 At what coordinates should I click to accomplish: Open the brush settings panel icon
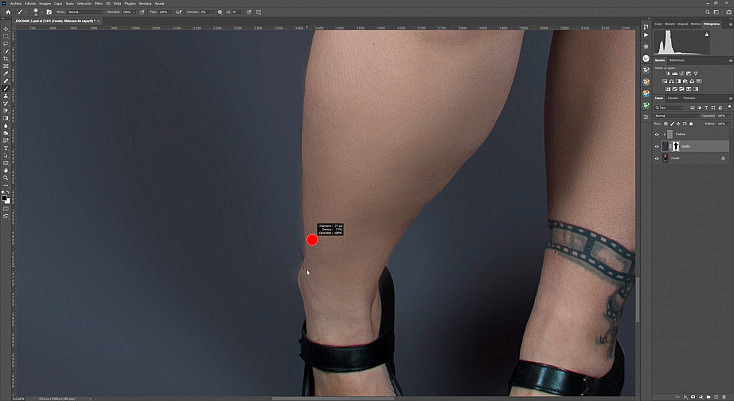pyautogui.click(x=49, y=12)
